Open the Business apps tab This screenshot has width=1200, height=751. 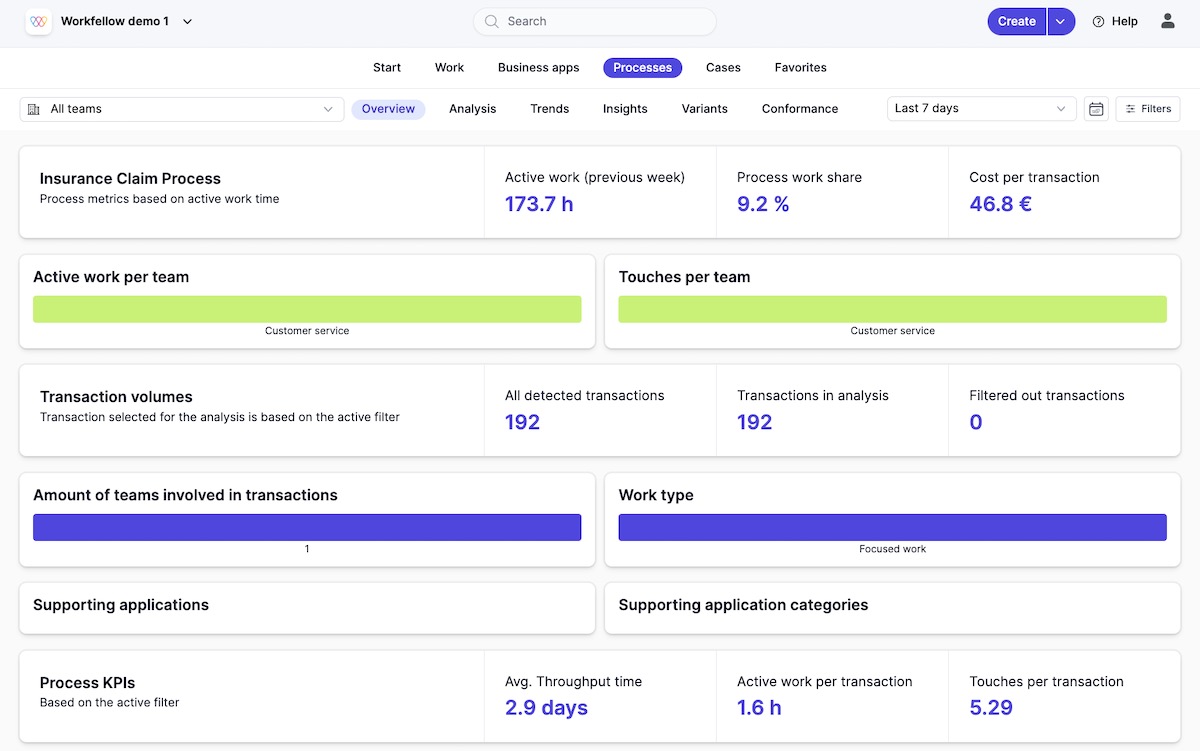538,67
